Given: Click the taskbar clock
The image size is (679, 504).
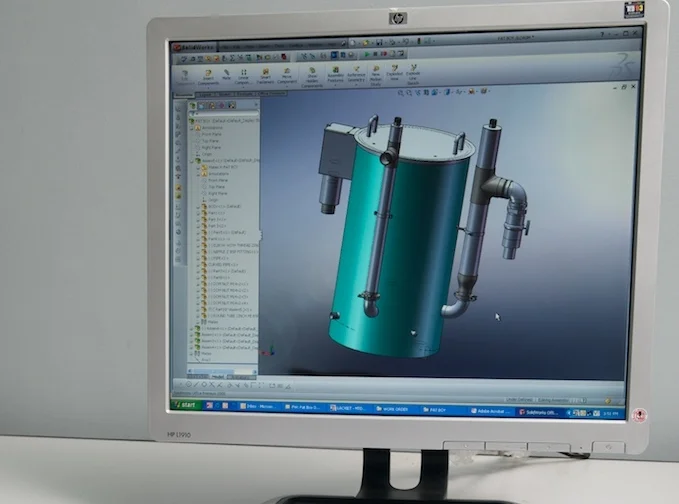Looking at the screenshot, I should pos(610,414).
